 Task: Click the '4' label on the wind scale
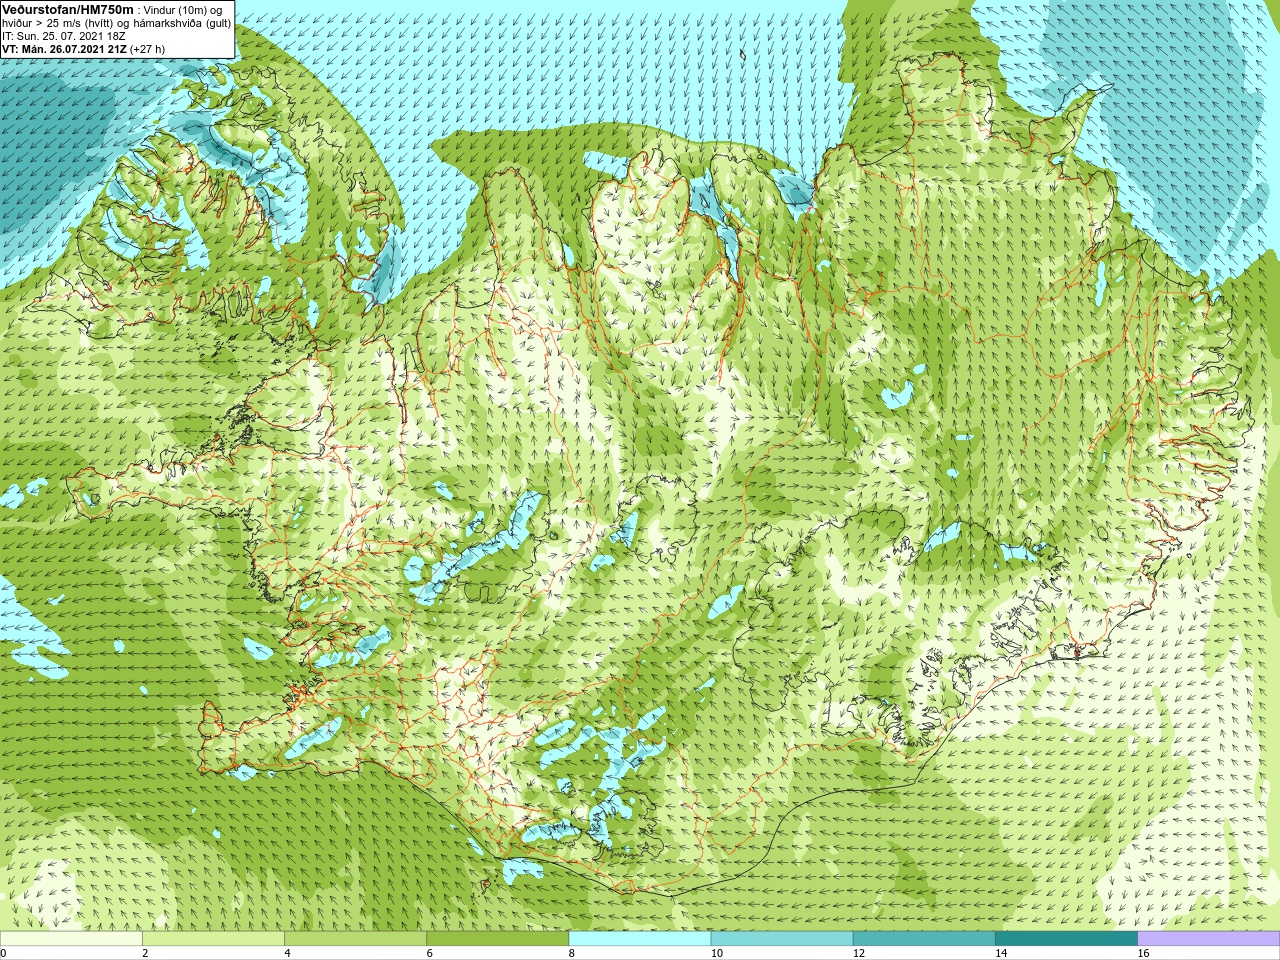click(x=287, y=953)
